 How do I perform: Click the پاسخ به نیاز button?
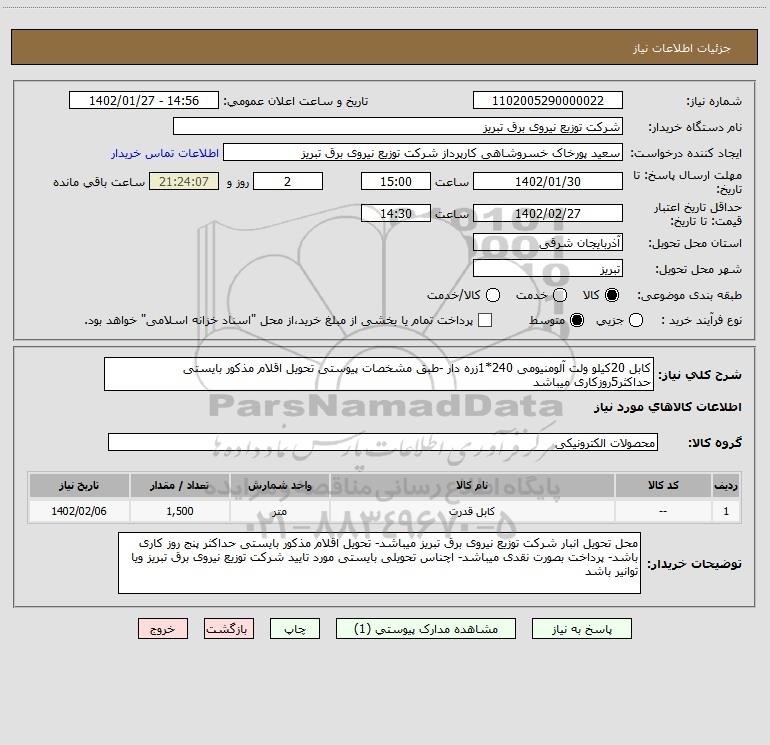tap(581, 629)
